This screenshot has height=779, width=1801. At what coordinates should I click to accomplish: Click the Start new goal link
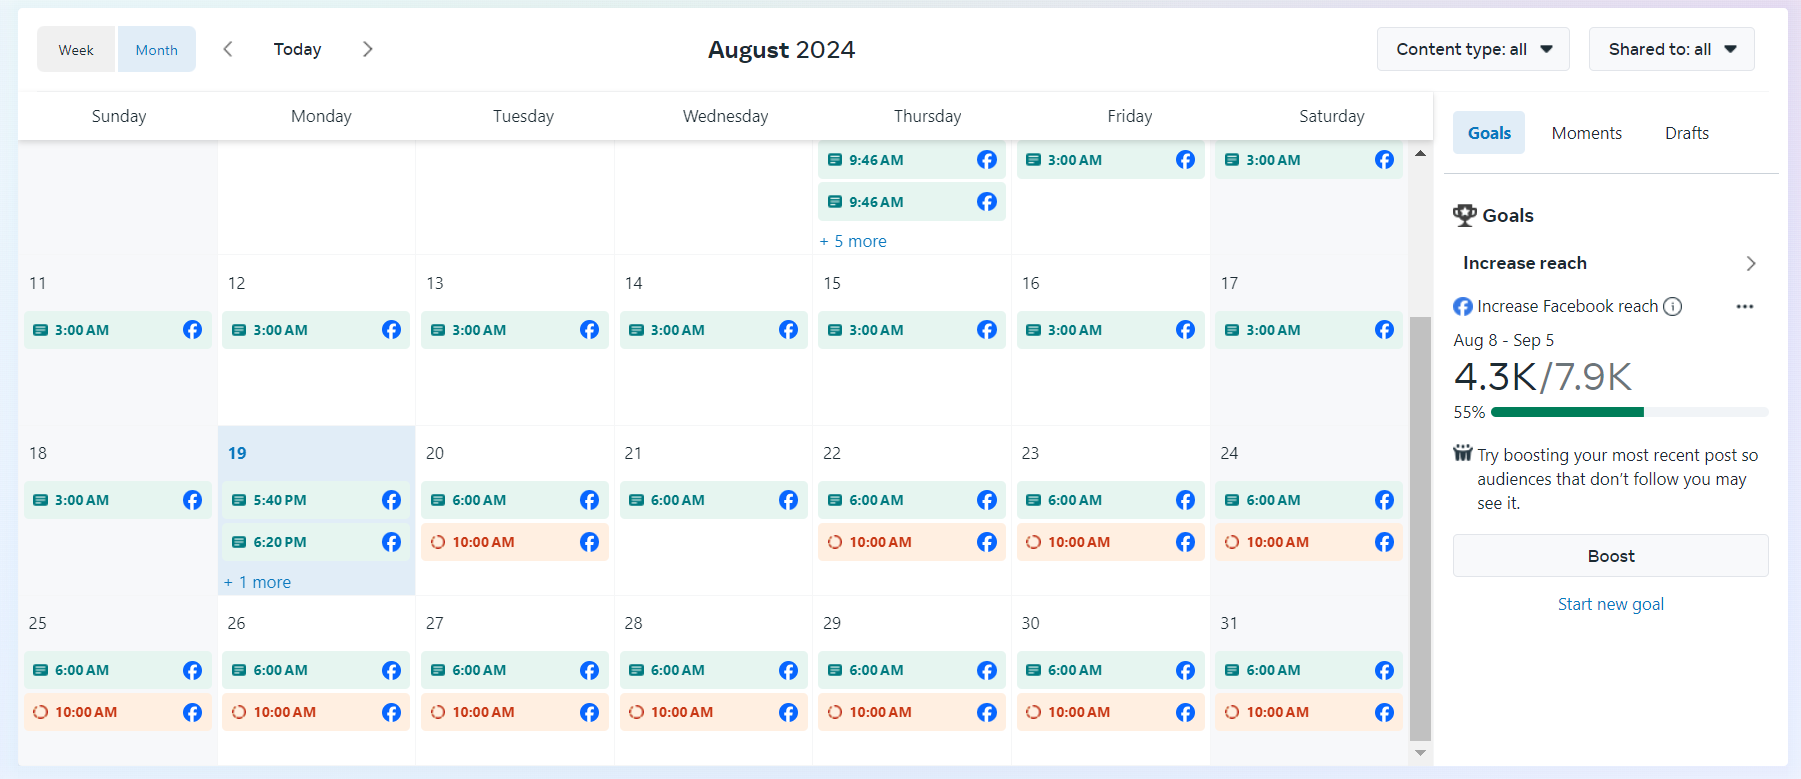(1610, 604)
